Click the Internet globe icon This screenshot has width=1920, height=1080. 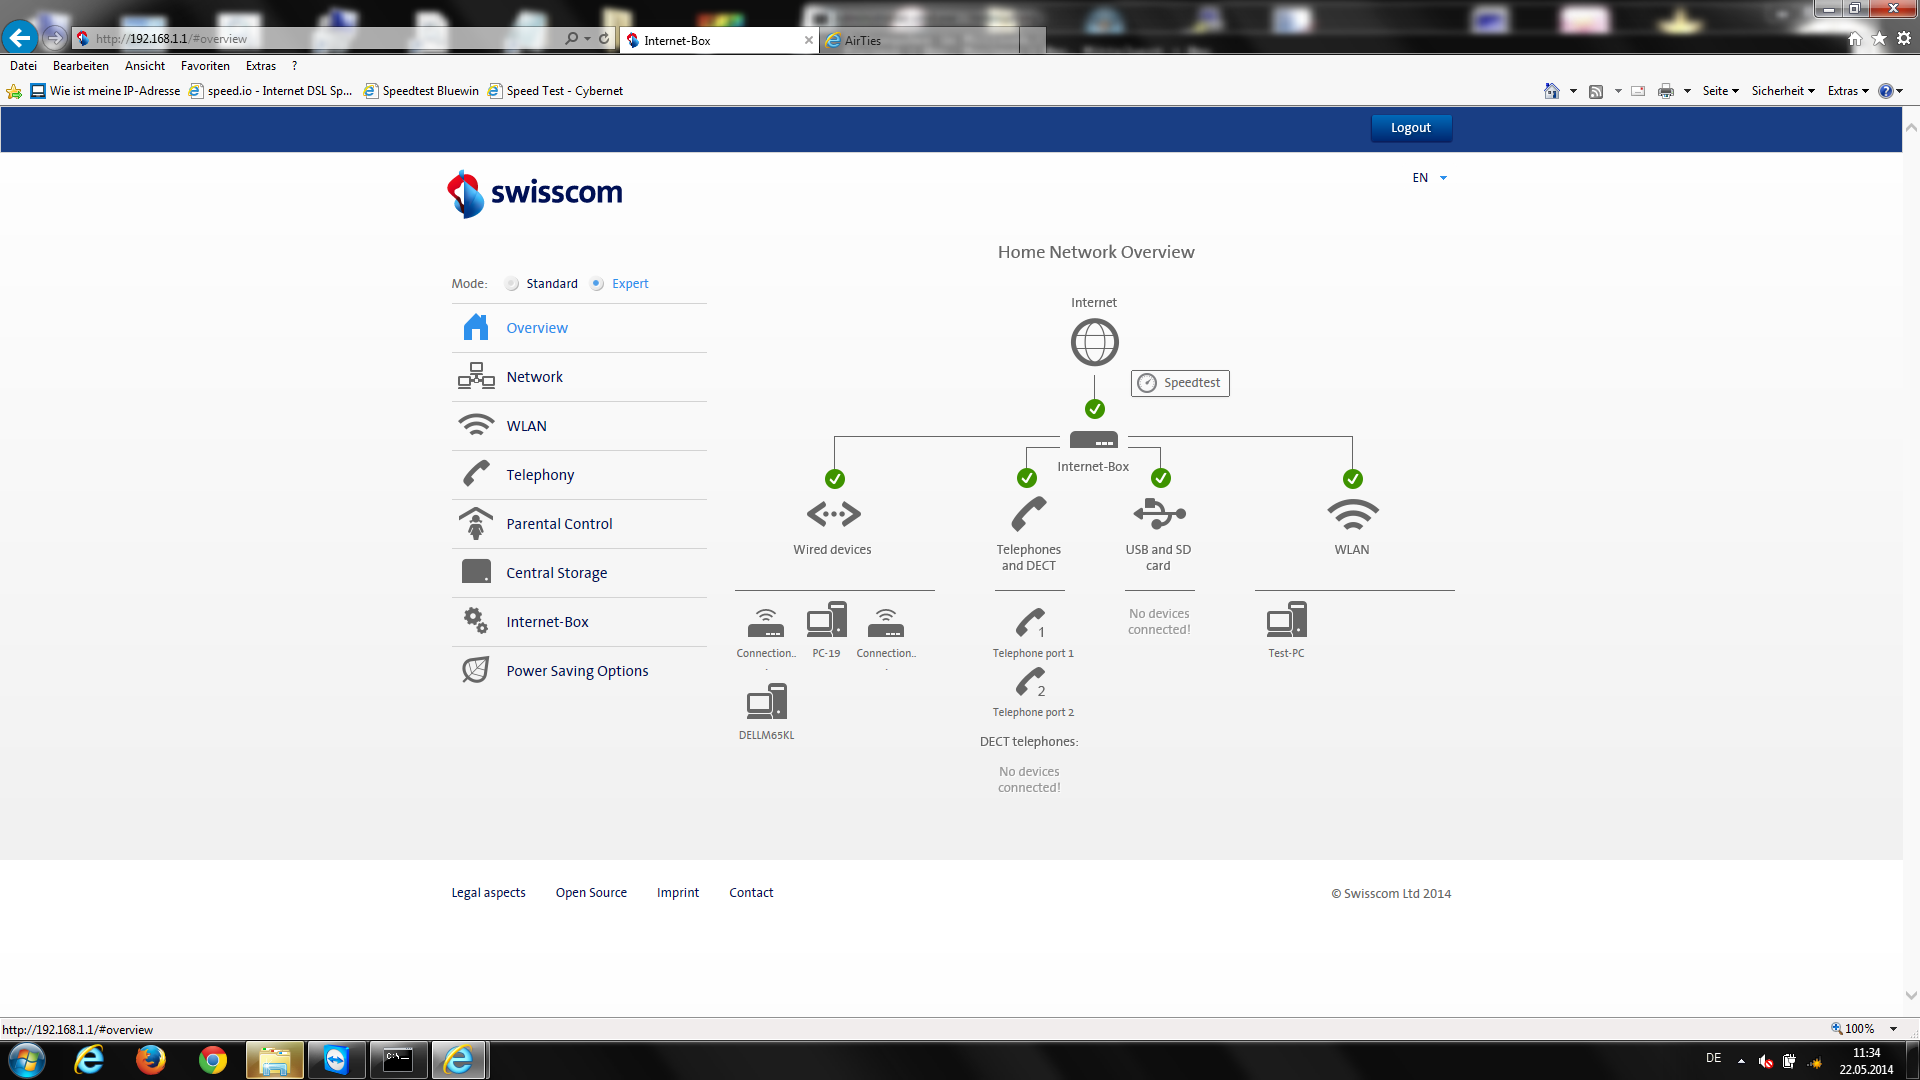1094,342
